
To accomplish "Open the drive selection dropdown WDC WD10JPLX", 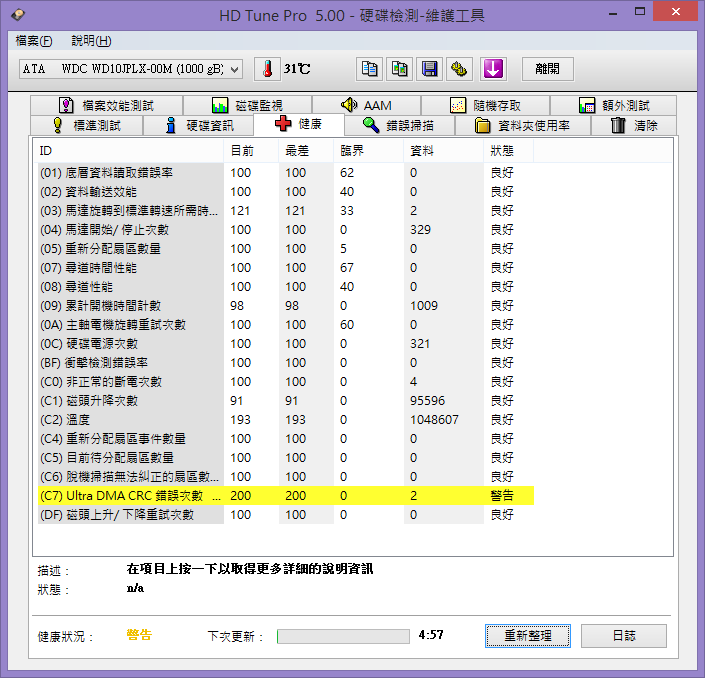I will tap(131, 69).
